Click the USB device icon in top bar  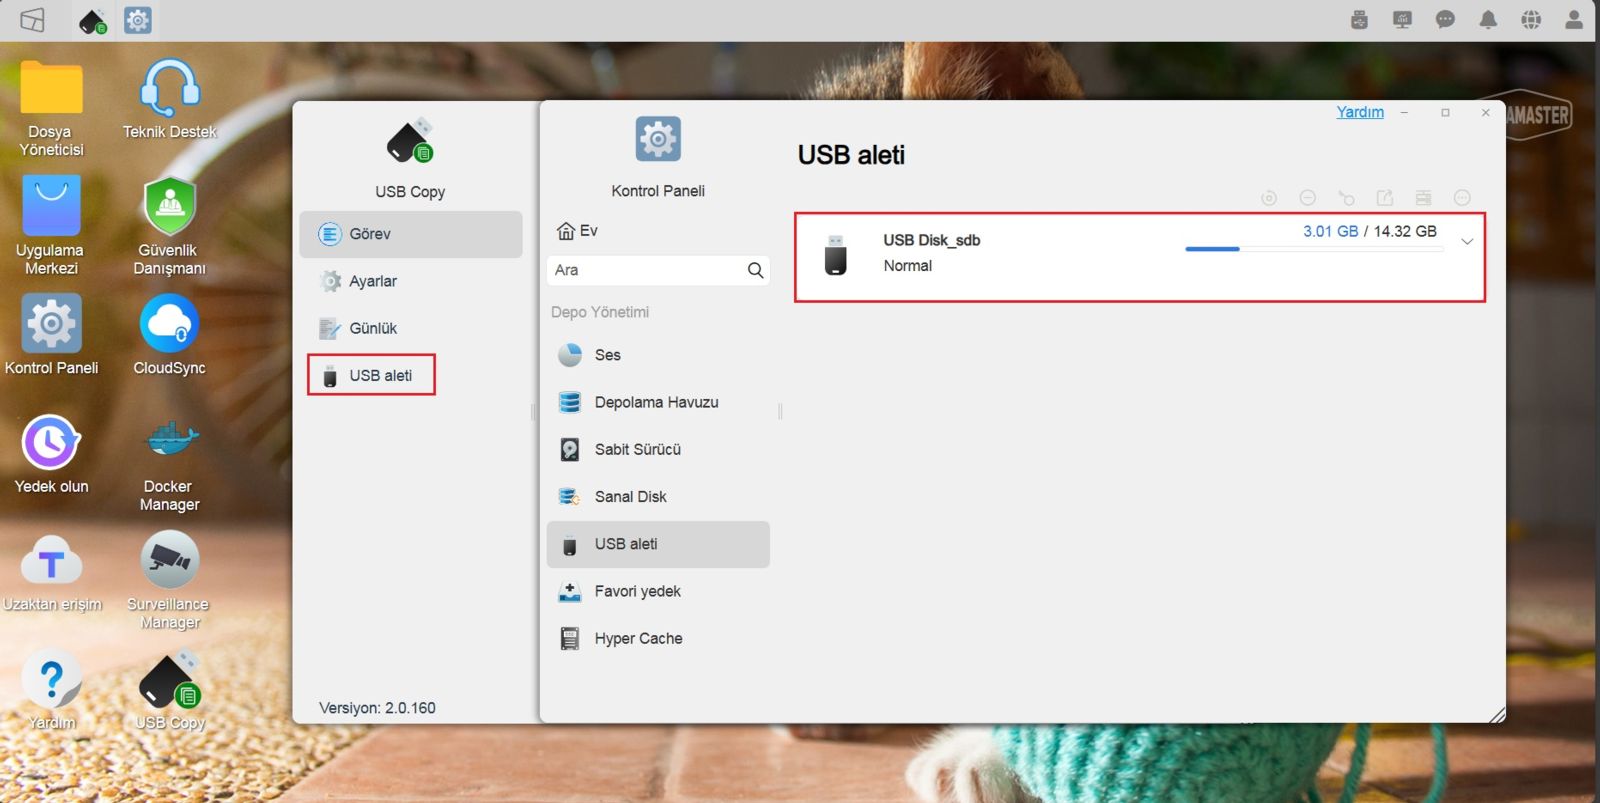click(x=1359, y=20)
